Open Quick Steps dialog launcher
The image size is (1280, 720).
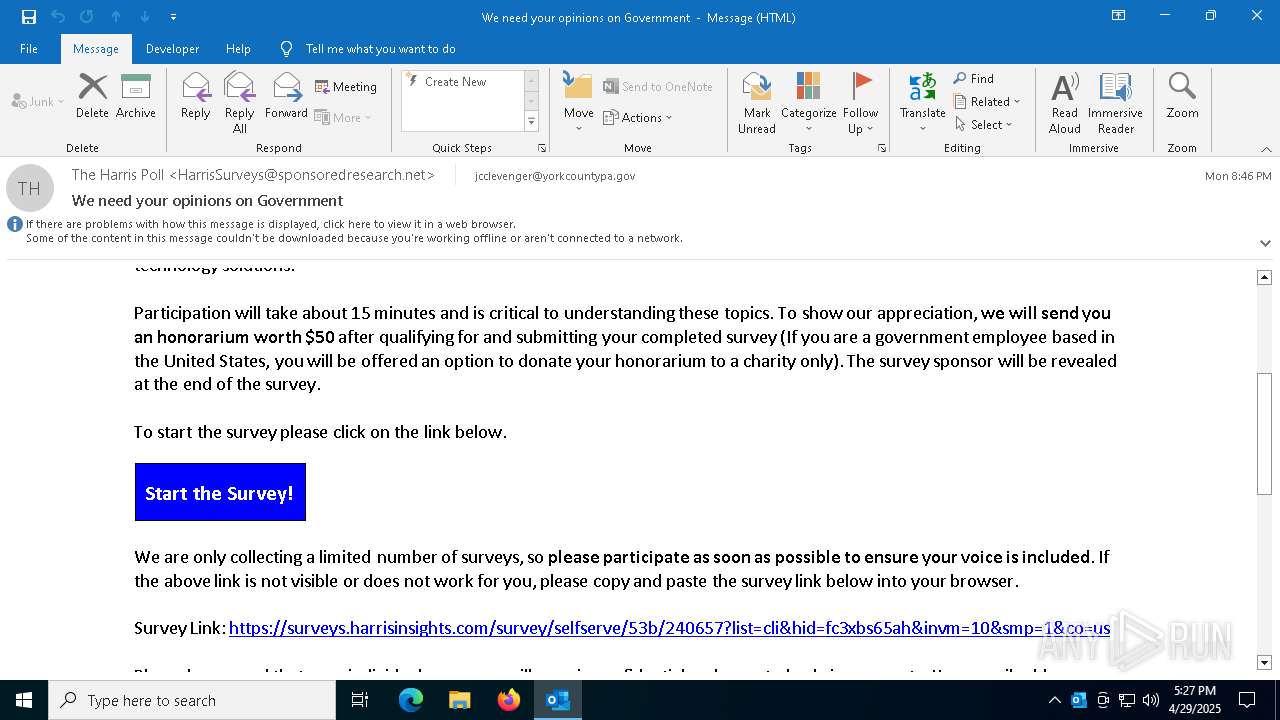542,148
